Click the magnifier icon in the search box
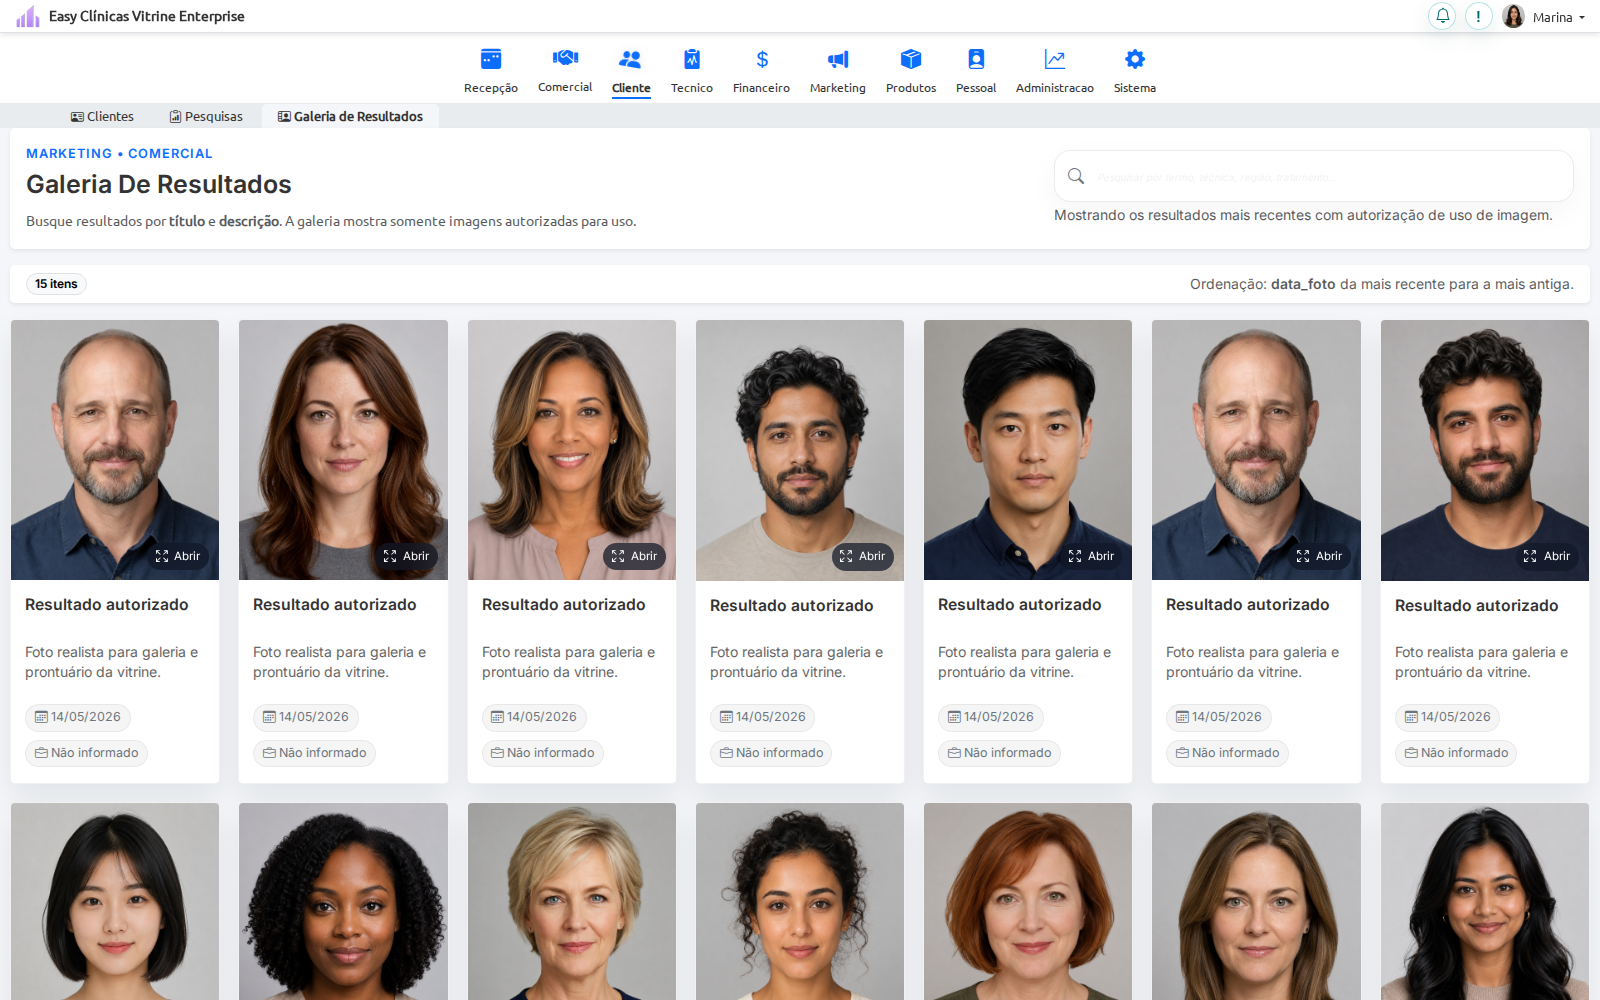1600x1000 pixels. (1076, 176)
